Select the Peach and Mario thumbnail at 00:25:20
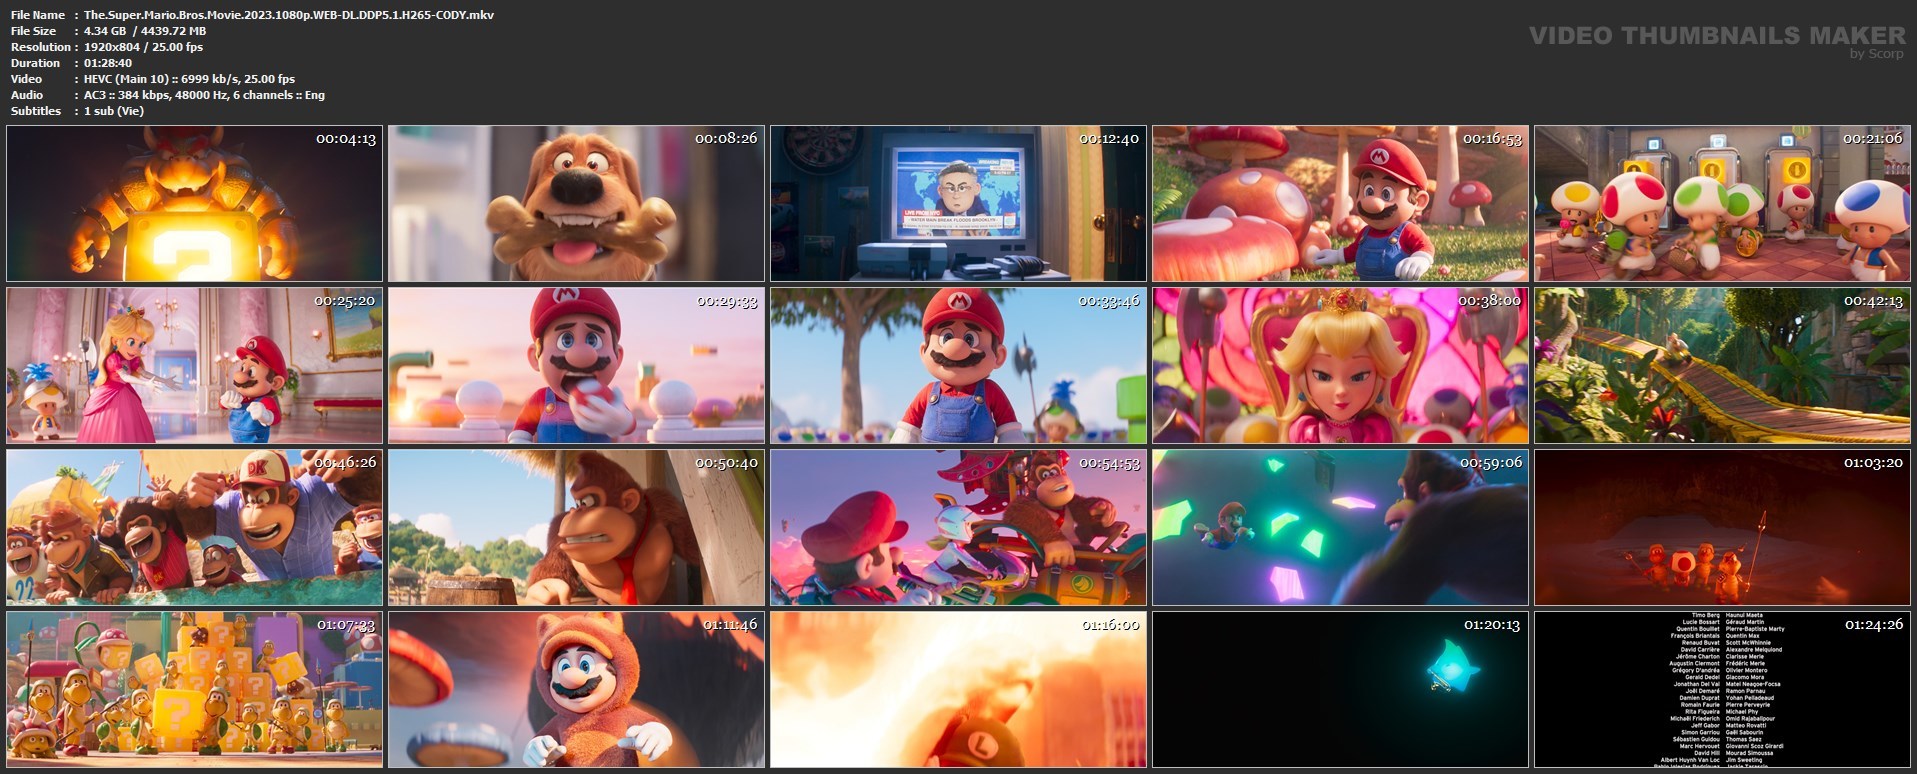 pyautogui.click(x=194, y=365)
